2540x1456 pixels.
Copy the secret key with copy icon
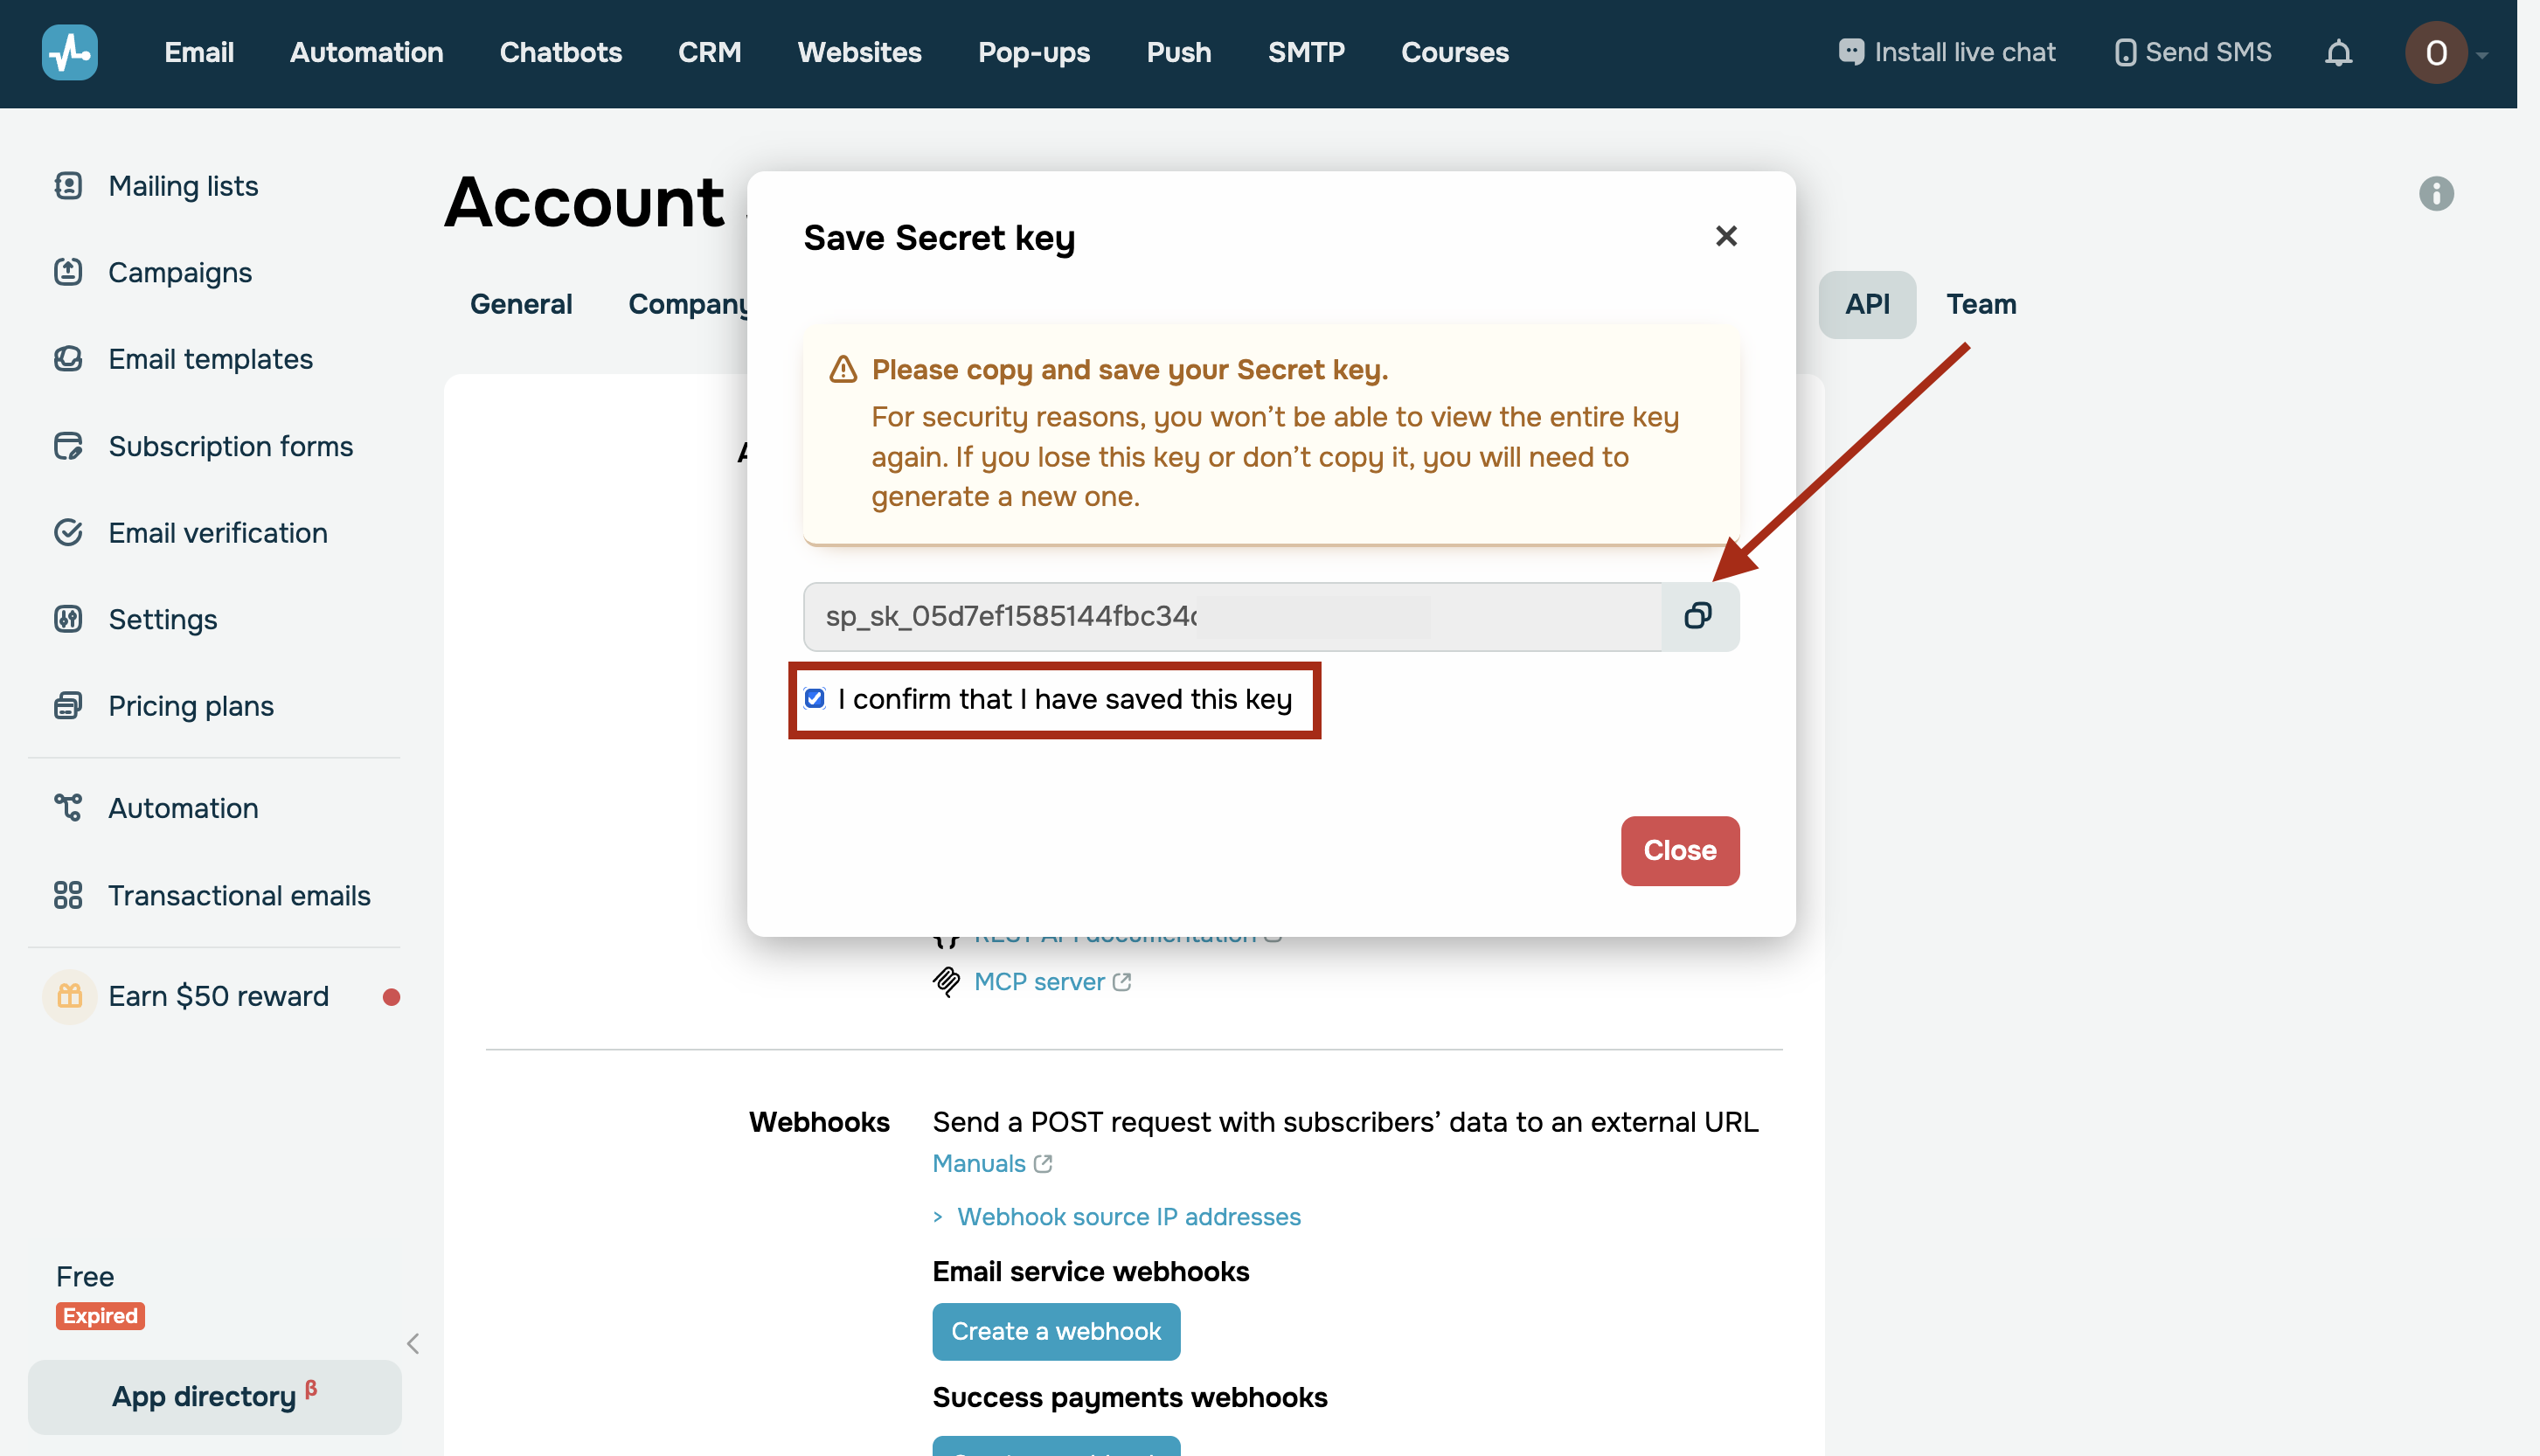[x=1698, y=616]
